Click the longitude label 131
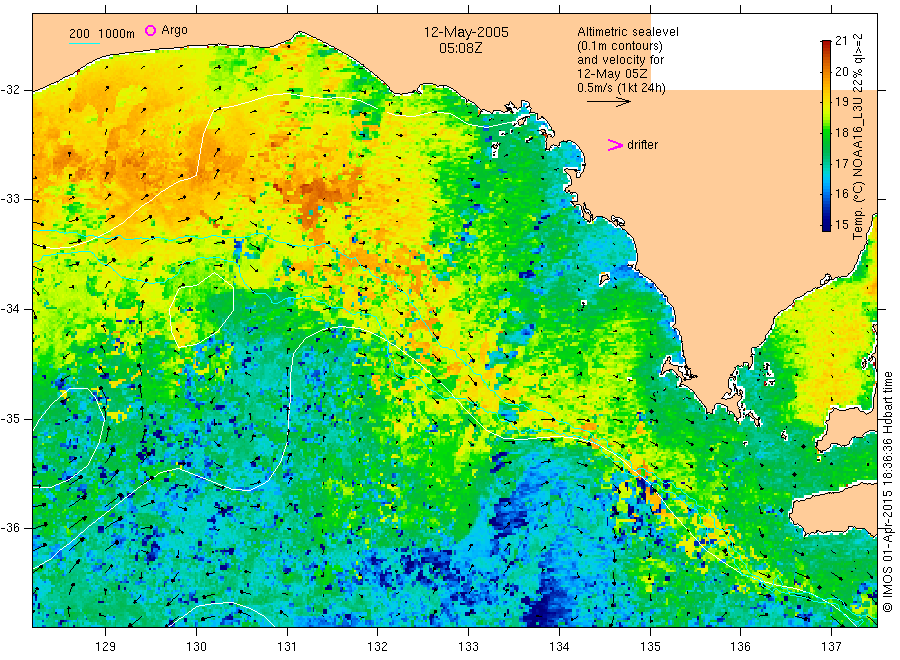The image size is (900, 660). point(287,647)
